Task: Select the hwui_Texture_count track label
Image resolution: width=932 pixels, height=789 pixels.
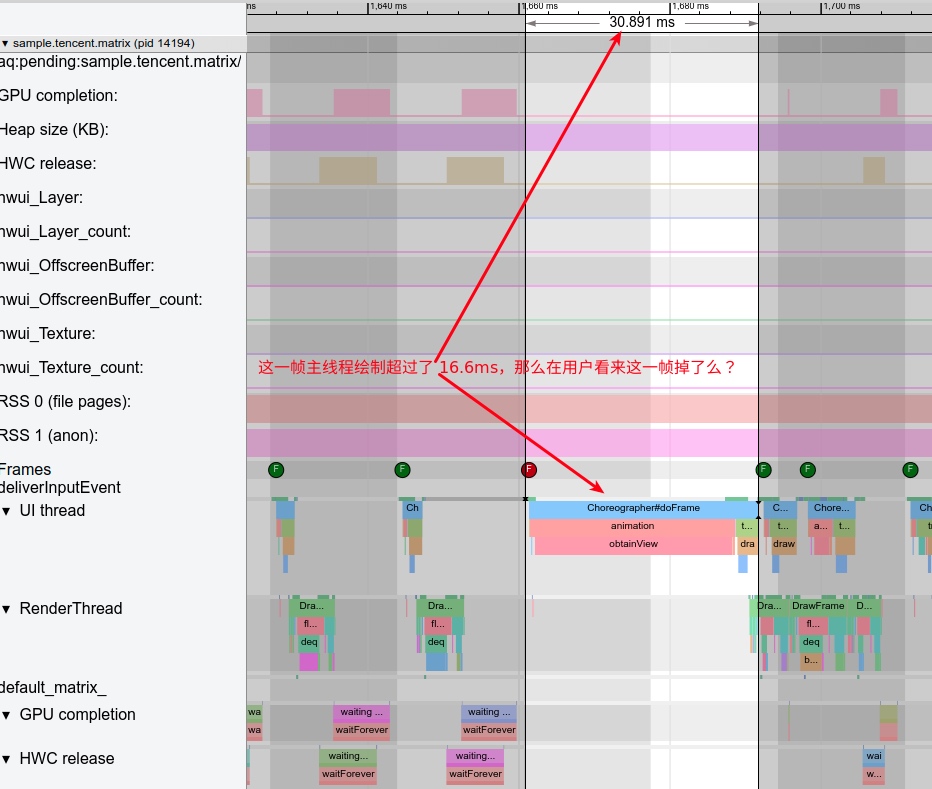Action: [71, 368]
